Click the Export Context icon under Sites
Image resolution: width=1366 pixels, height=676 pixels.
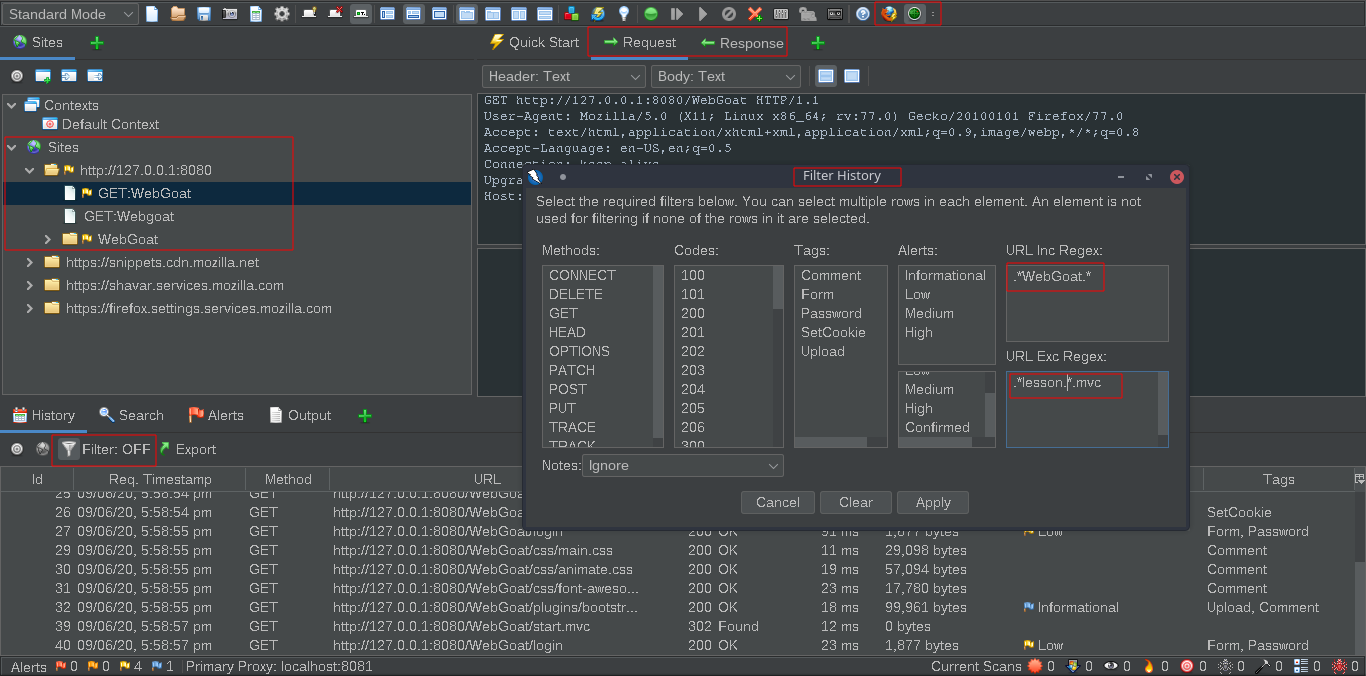click(95, 76)
